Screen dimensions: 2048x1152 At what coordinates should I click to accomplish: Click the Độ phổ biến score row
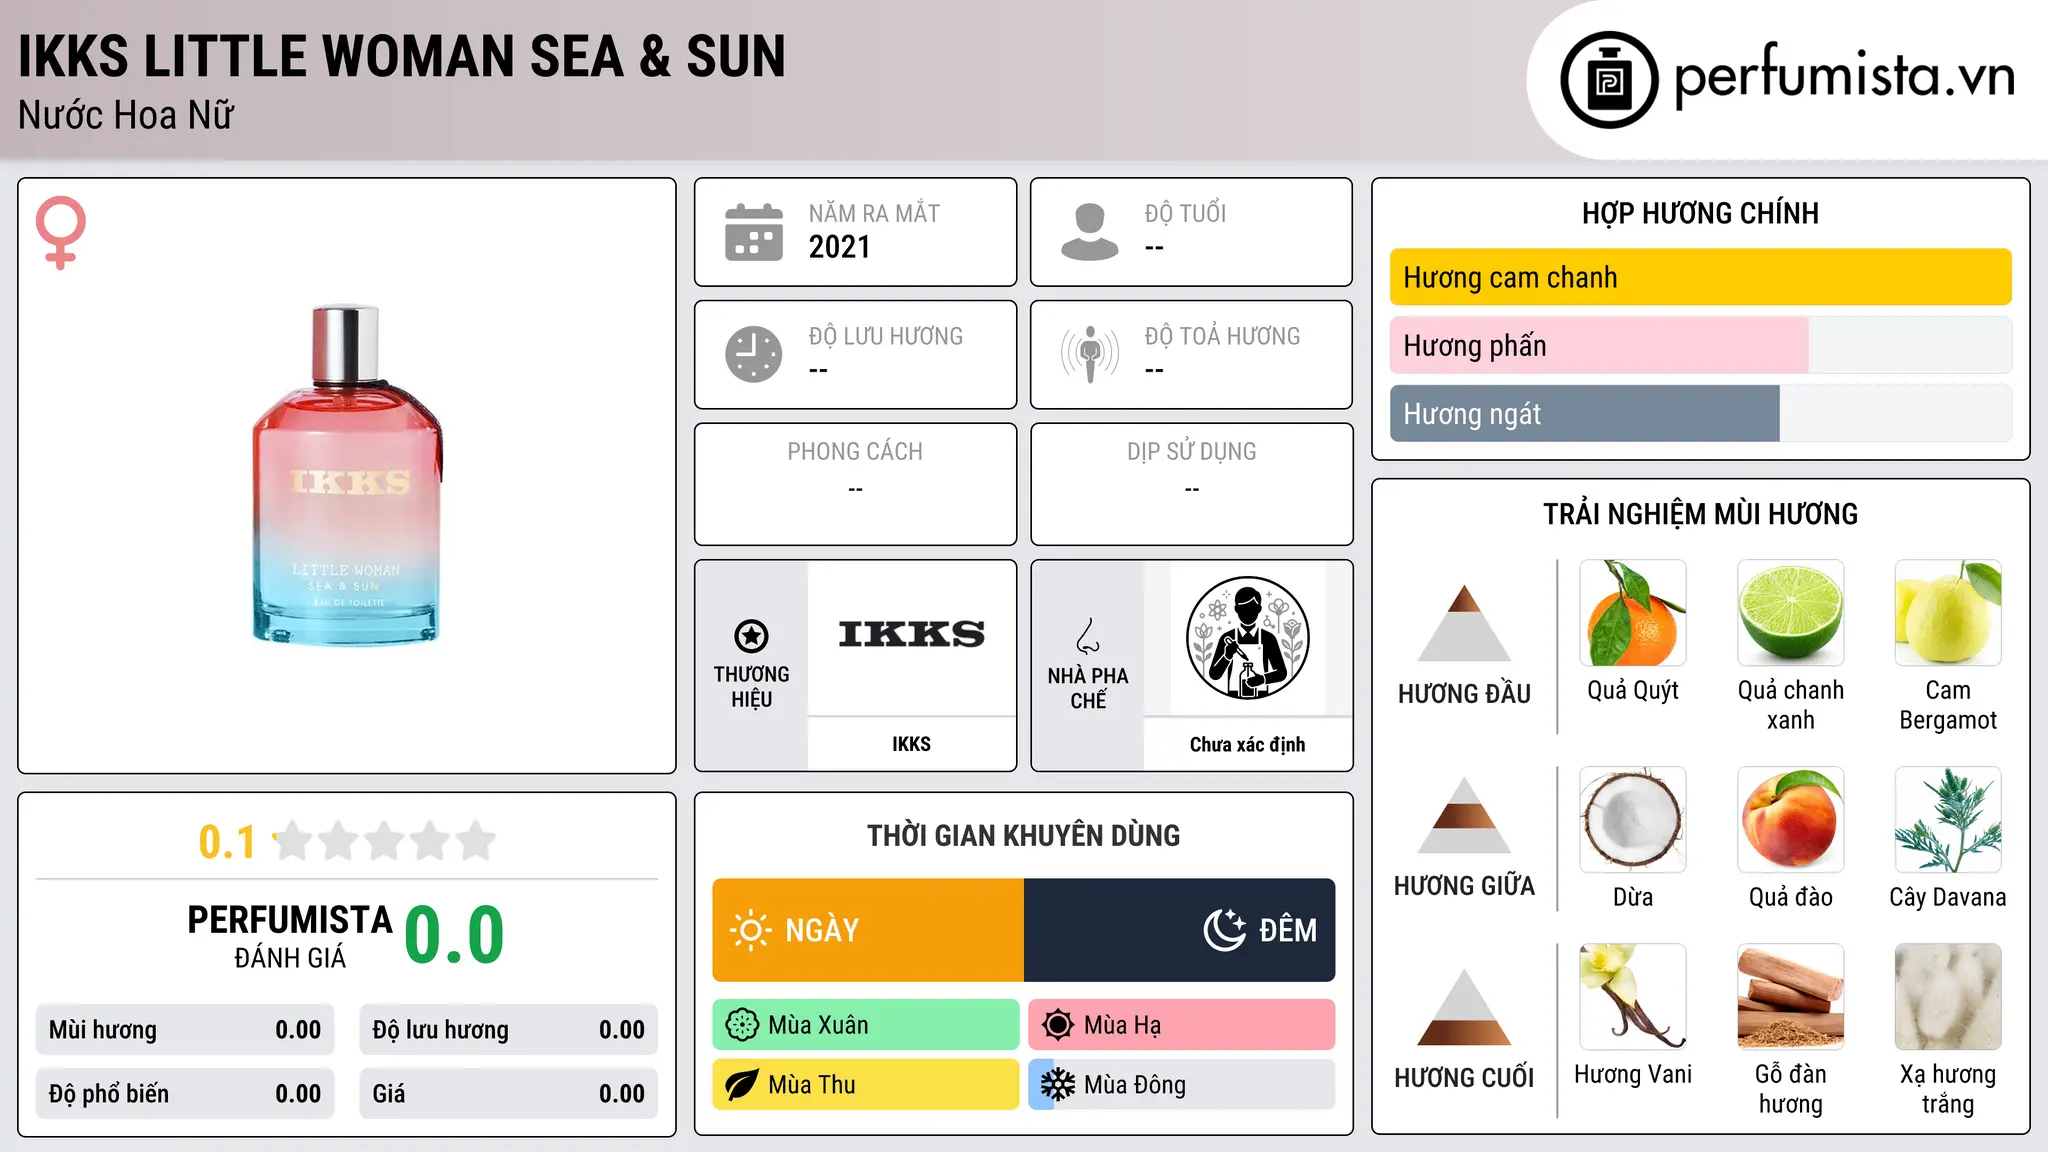coord(185,1094)
